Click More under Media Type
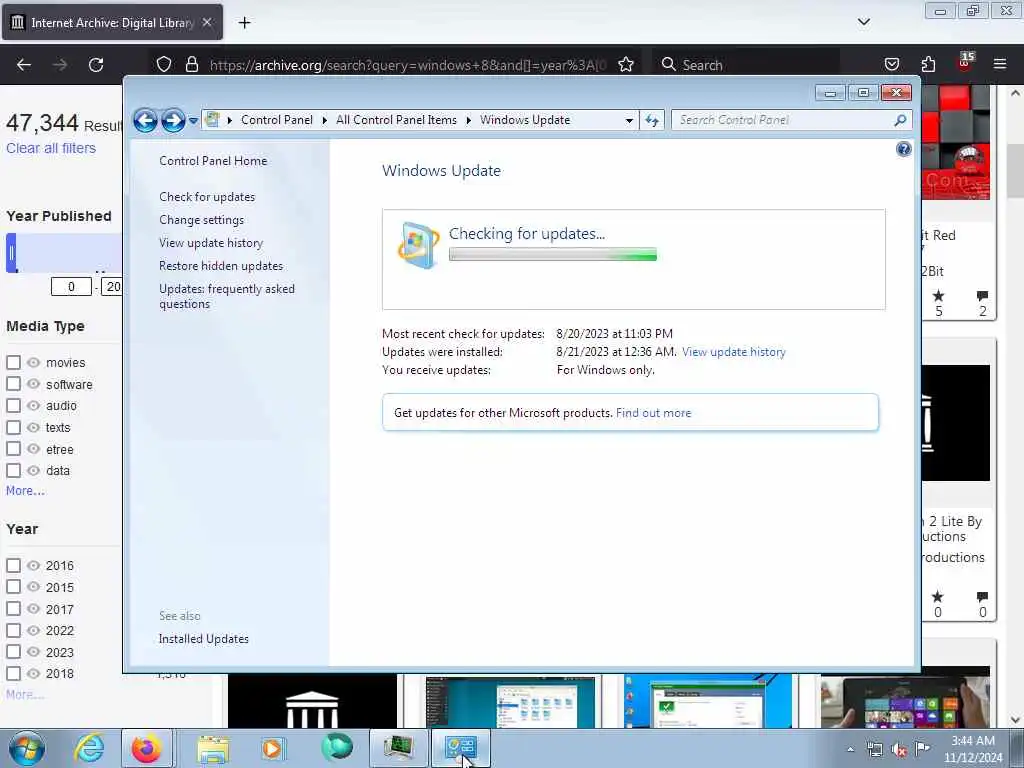 [x=25, y=490]
